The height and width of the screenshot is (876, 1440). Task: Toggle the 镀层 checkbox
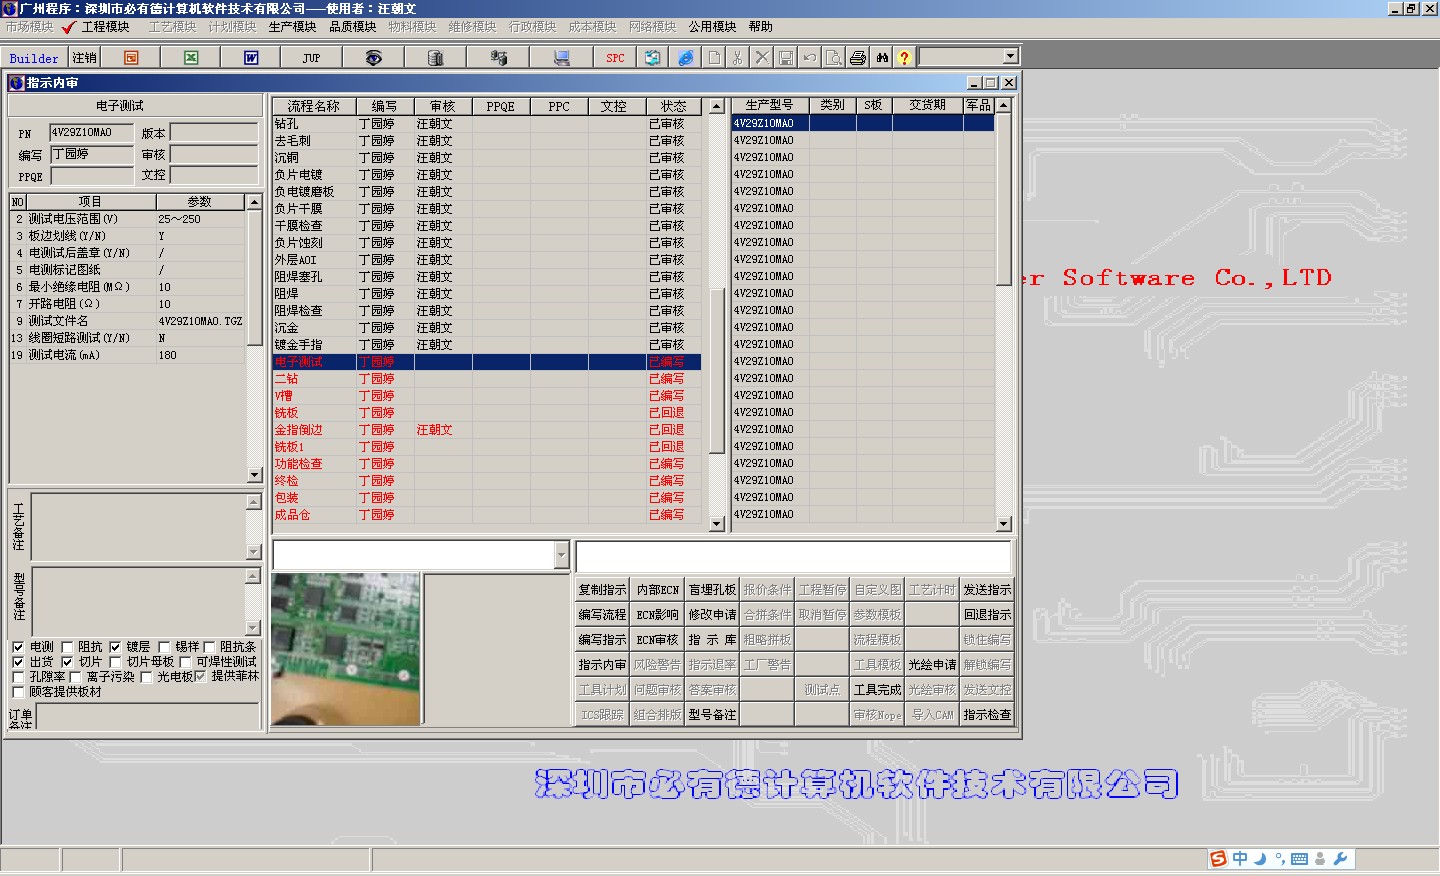coord(115,647)
